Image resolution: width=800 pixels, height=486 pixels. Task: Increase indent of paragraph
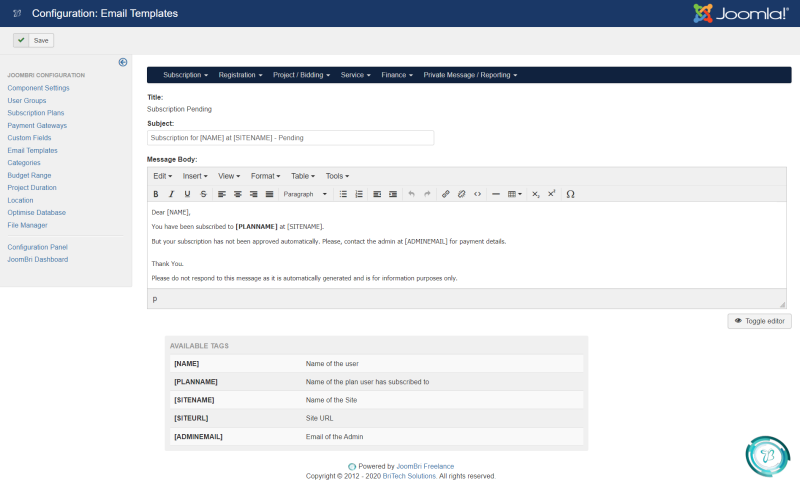click(393, 194)
